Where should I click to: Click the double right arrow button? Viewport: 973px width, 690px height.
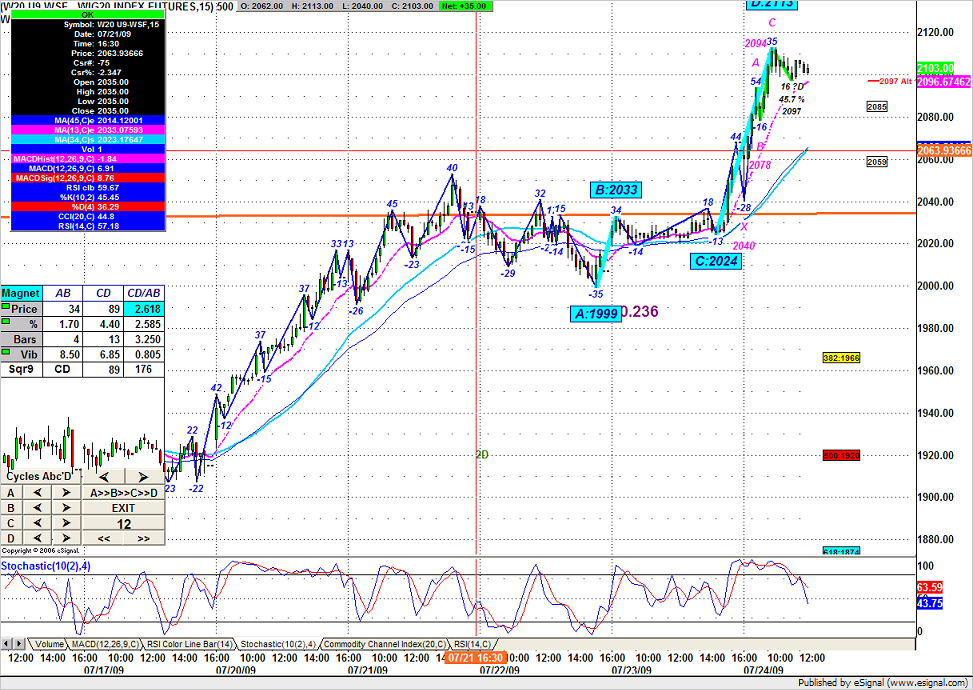[144, 538]
